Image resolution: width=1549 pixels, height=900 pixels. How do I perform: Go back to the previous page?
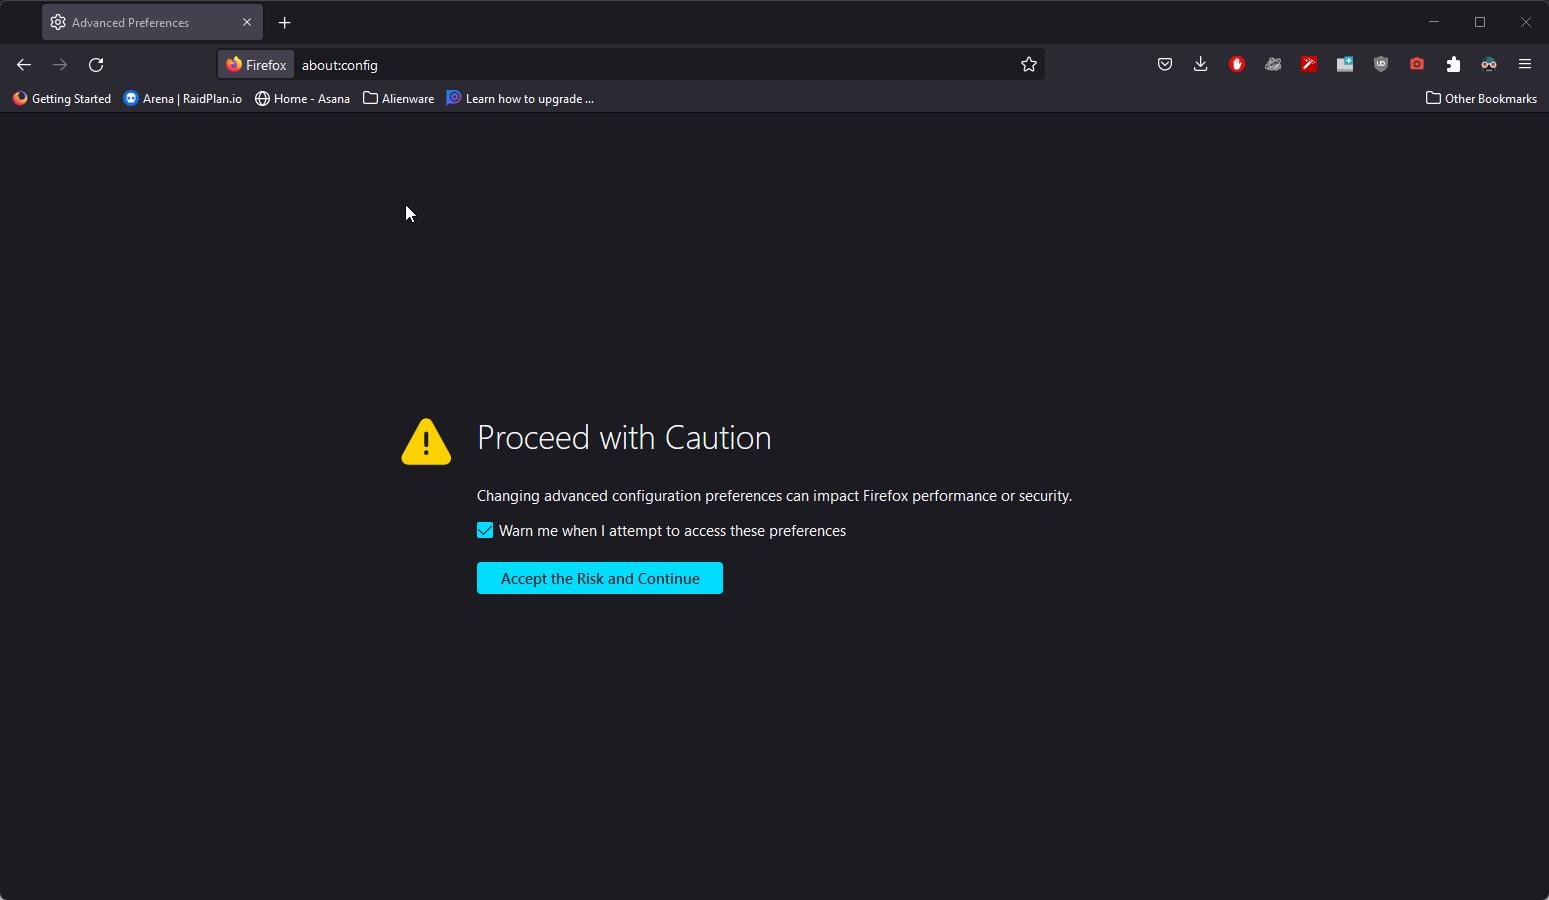[24, 65]
